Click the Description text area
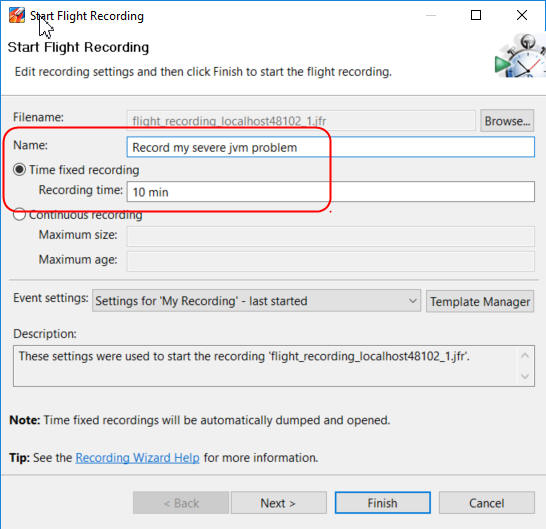Screen dimensions: 546x529 click(265, 366)
